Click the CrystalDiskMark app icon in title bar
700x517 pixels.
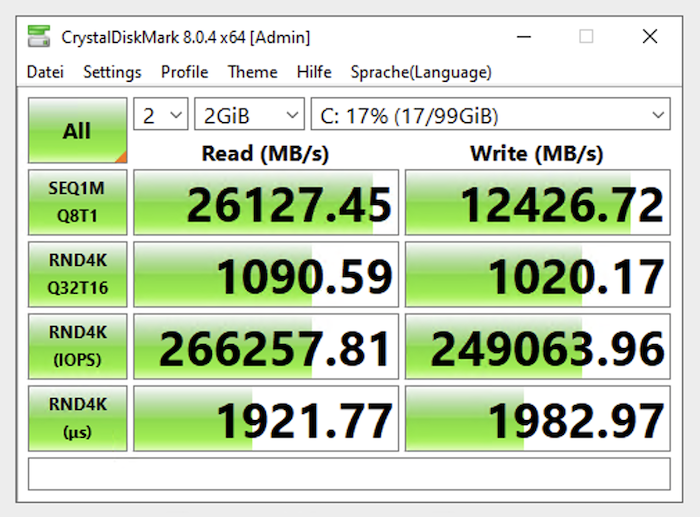click(x=39, y=36)
